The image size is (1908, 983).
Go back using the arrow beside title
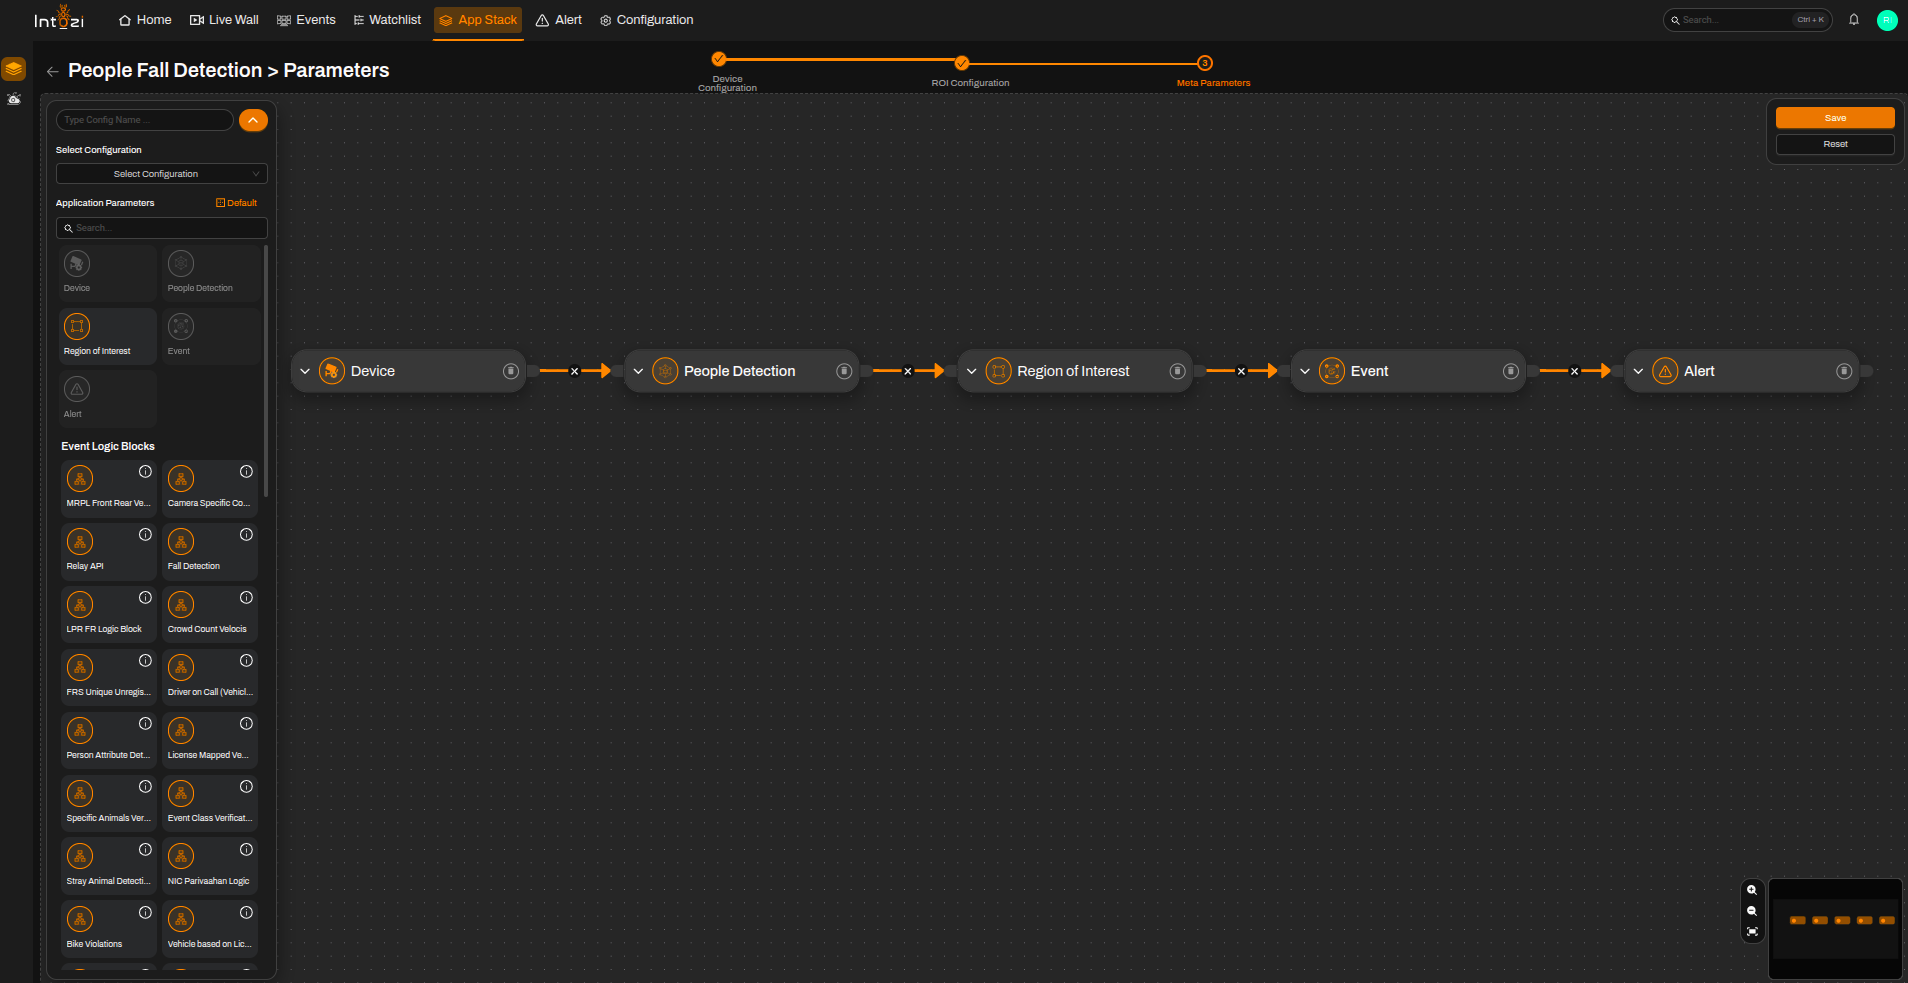(52, 71)
